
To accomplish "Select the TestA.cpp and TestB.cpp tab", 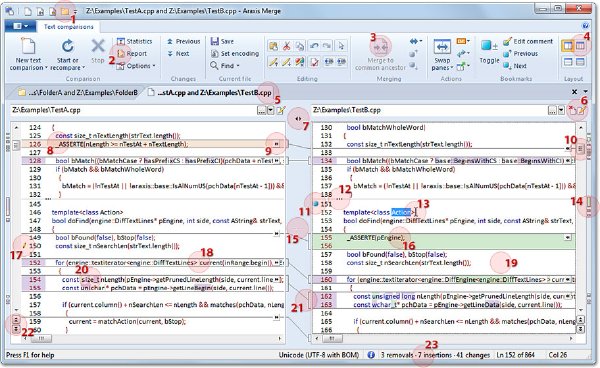I will pyautogui.click(x=210, y=93).
